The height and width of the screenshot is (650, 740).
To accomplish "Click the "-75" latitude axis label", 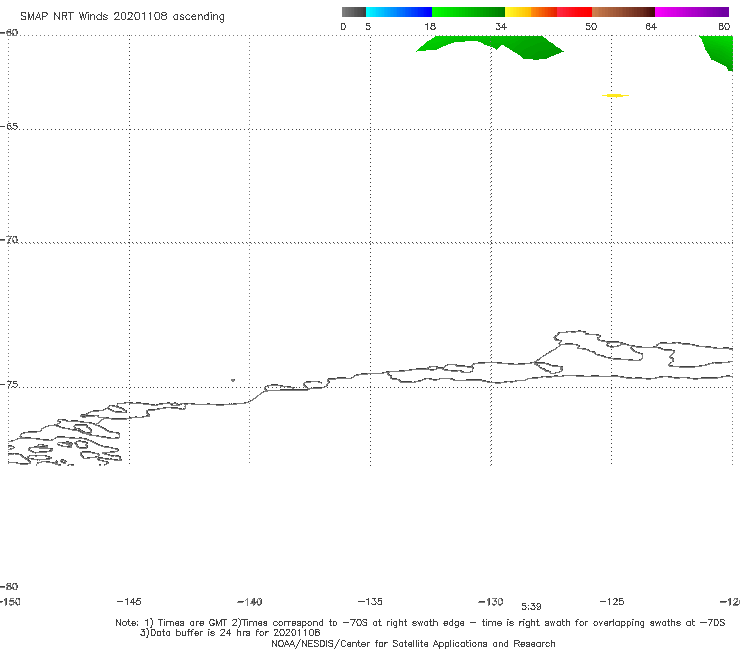I will (9, 385).
